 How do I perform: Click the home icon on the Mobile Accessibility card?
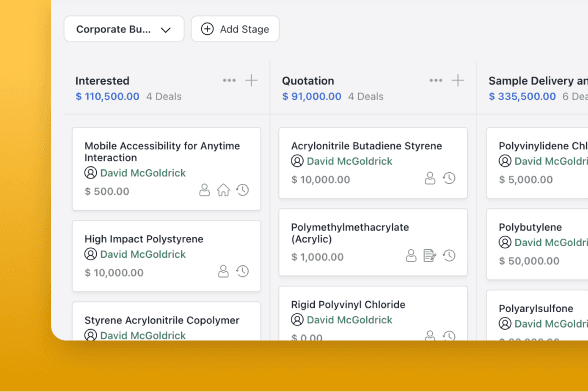[x=224, y=190]
